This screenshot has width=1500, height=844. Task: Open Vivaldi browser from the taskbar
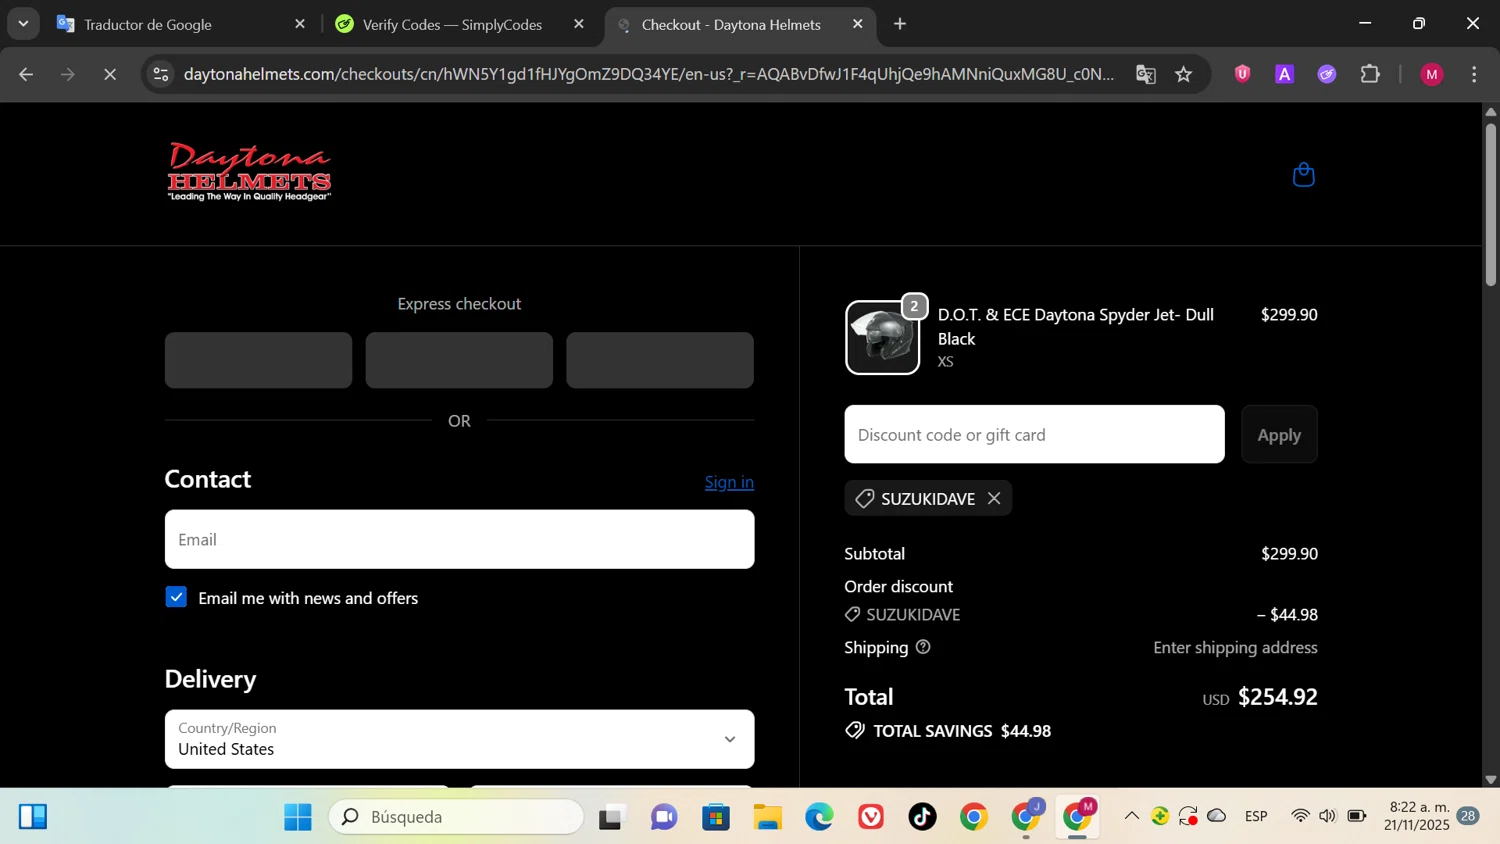(871, 817)
